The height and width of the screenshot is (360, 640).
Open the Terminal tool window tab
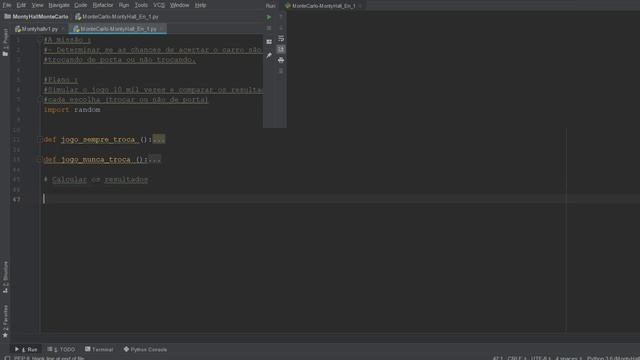coord(99,349)
